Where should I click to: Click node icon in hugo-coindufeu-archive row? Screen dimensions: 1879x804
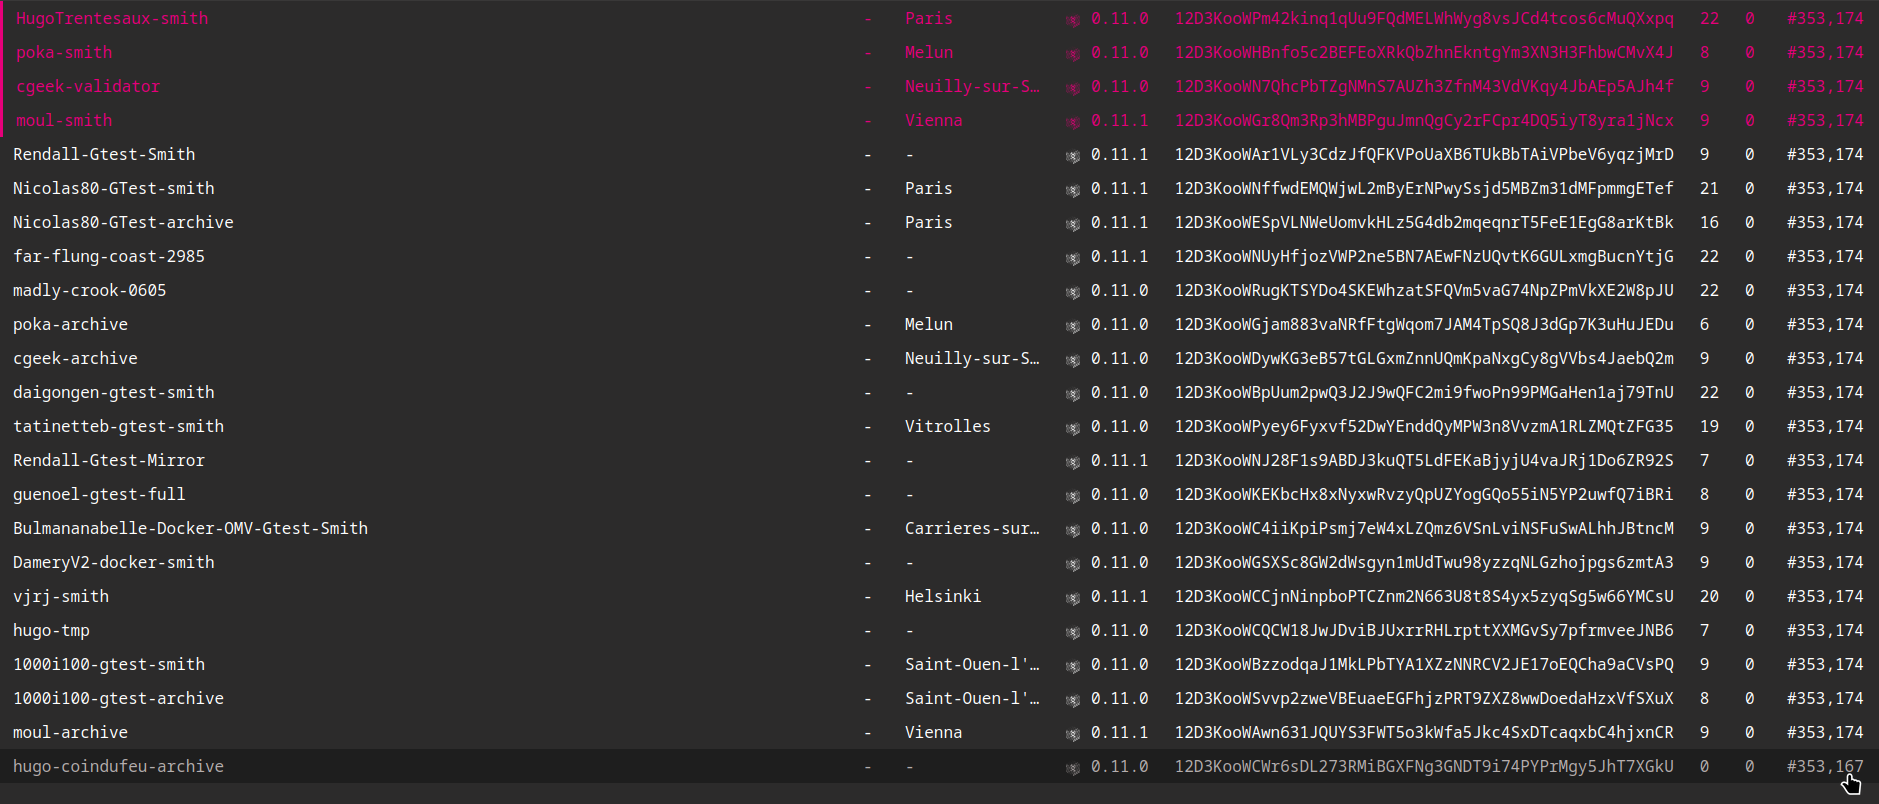click(1072, 768)
